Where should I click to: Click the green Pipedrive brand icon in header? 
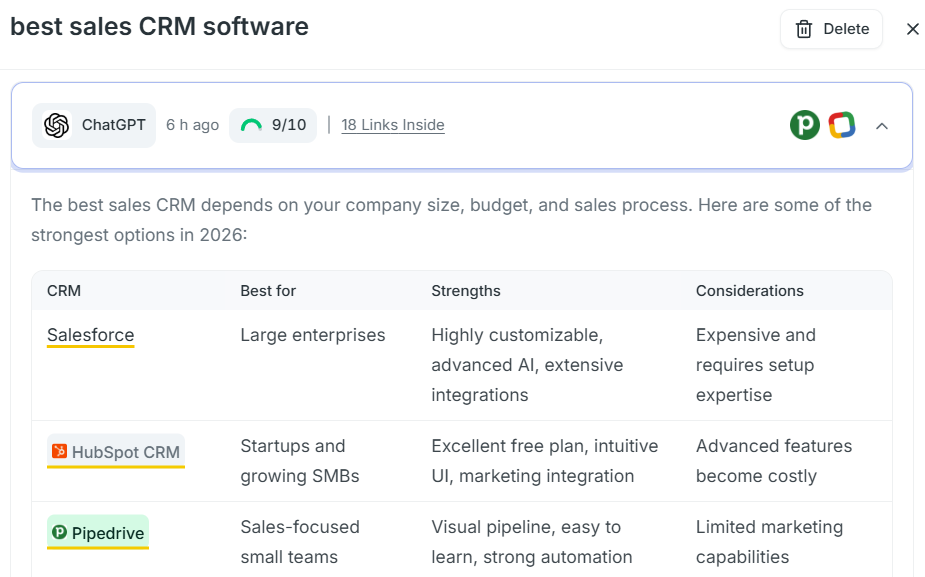click(x=805, y=125)
